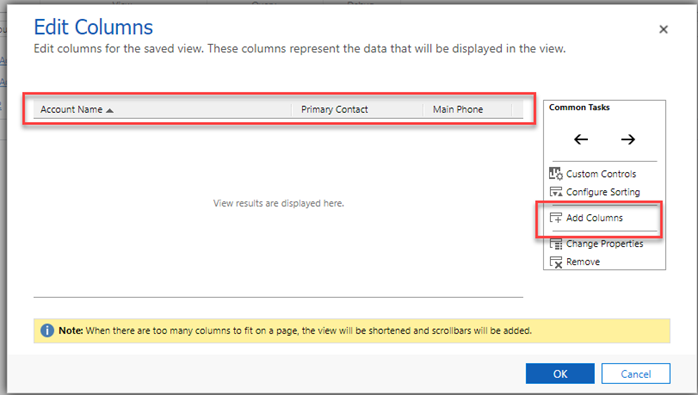The width and height of the screenshot is (698, 395).
Task: Click the Change Properties icon
Action: click(556, 244)
